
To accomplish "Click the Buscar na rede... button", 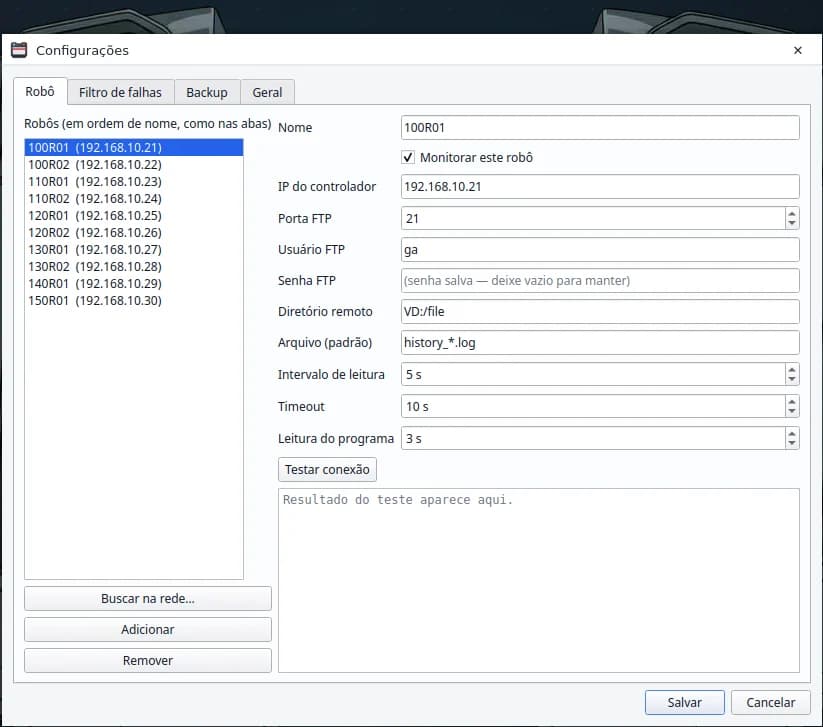I will click(147, 598).
